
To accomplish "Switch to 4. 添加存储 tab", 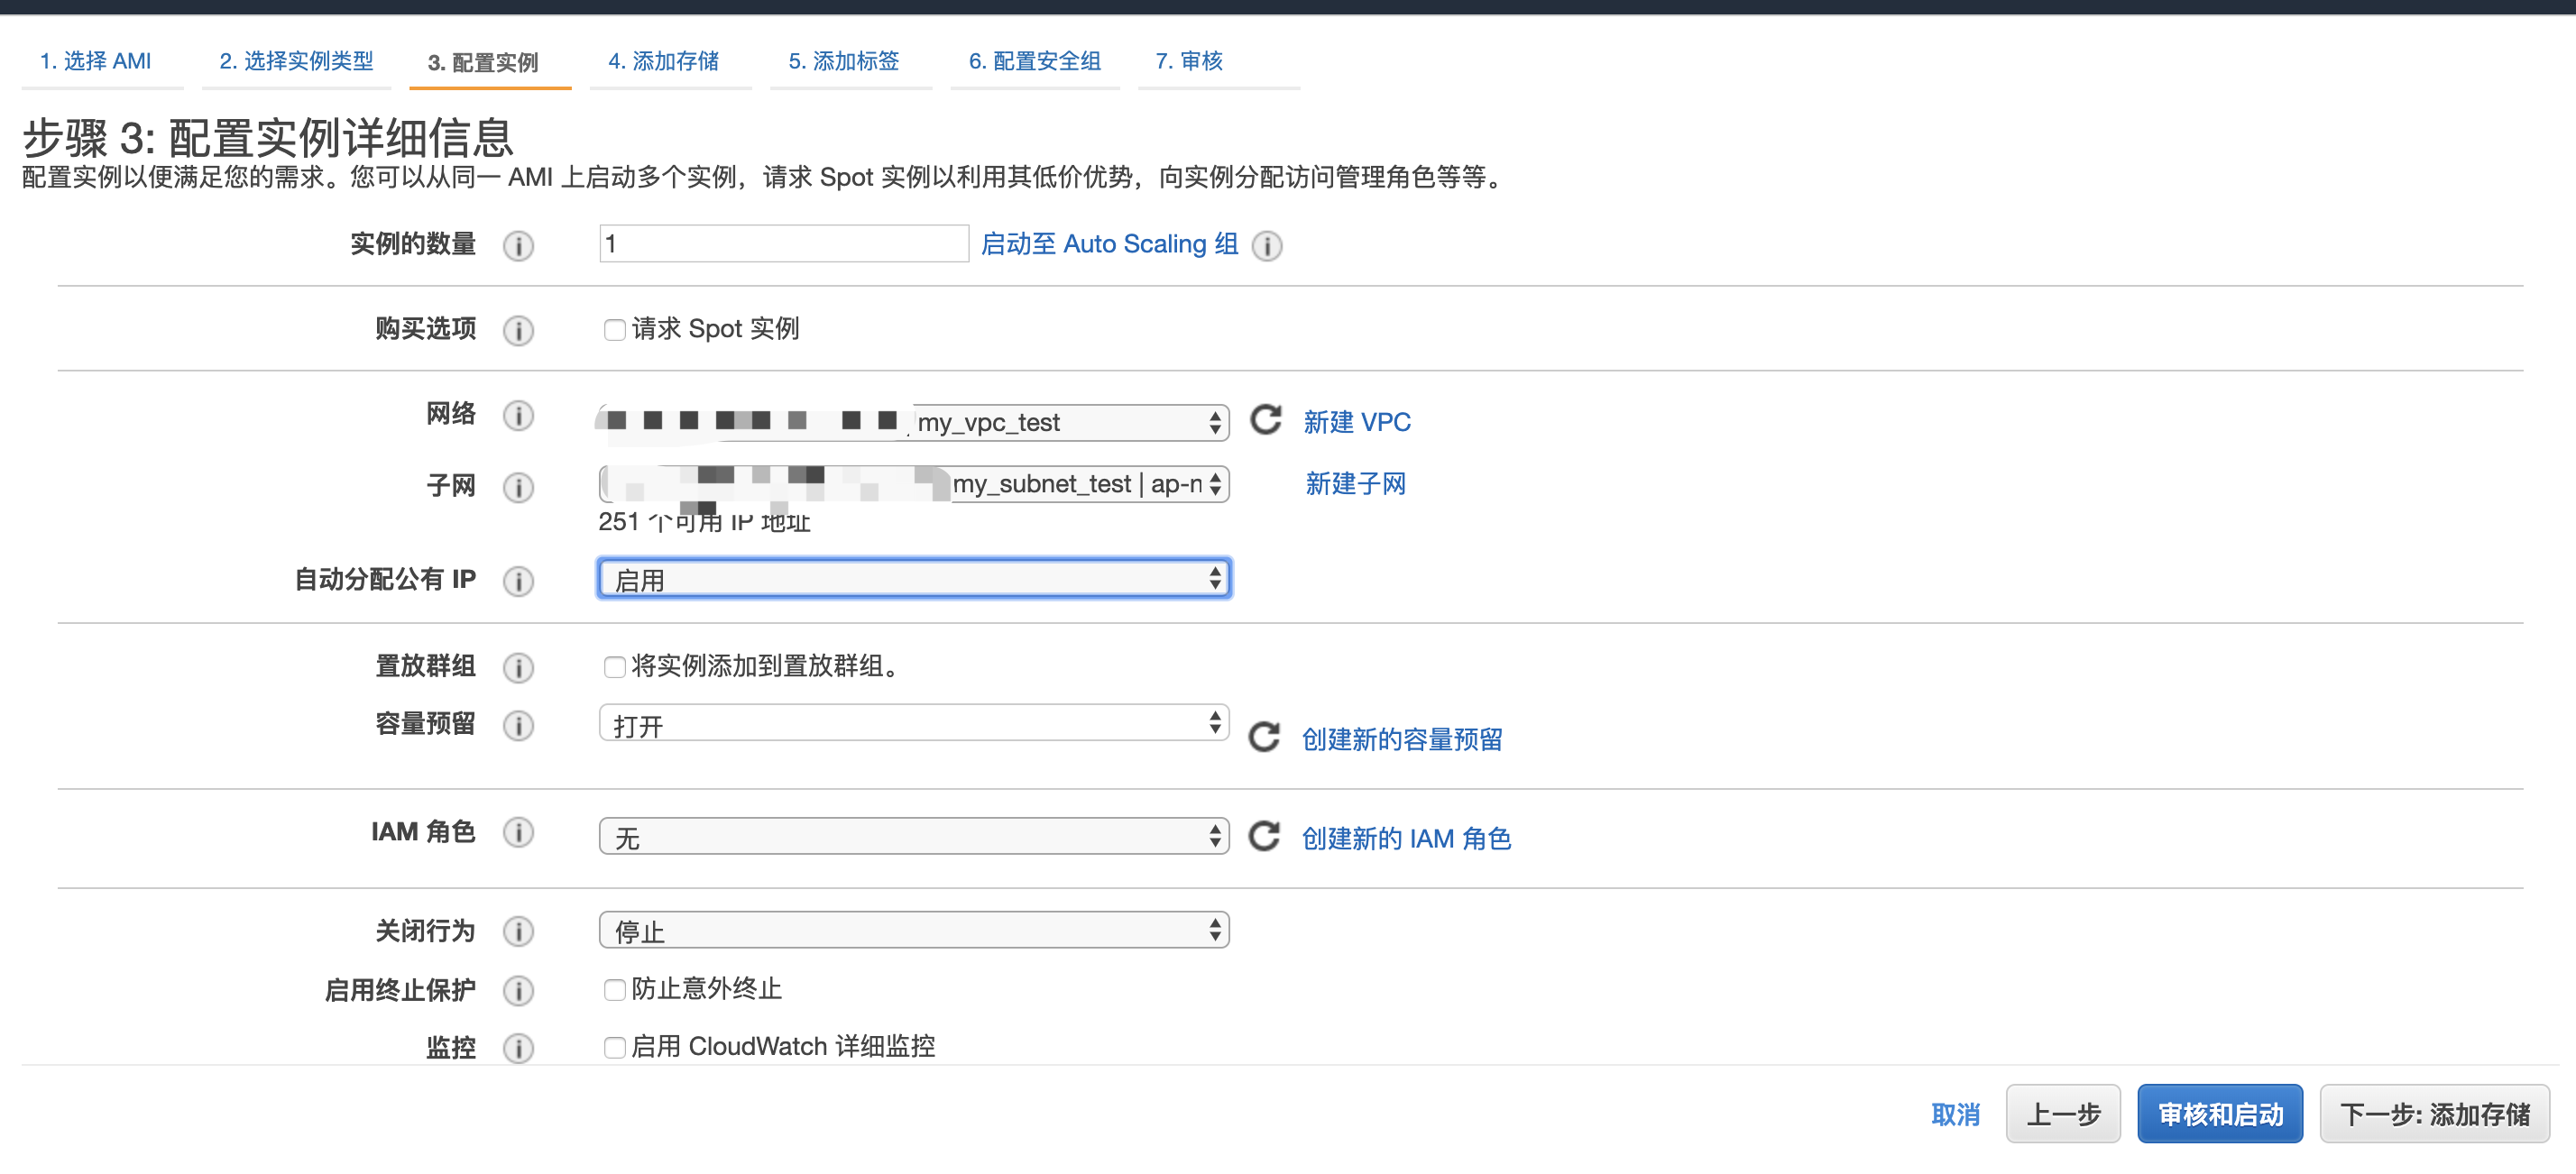I will (663, 61).
